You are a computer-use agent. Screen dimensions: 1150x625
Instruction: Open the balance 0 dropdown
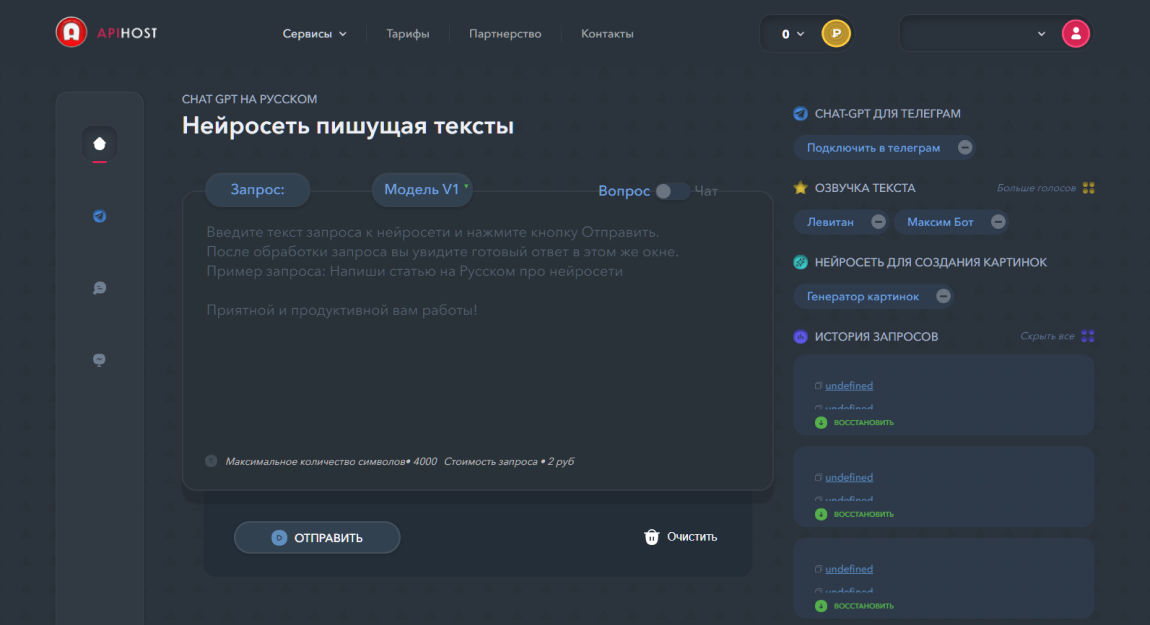click(x=792, y=34)
